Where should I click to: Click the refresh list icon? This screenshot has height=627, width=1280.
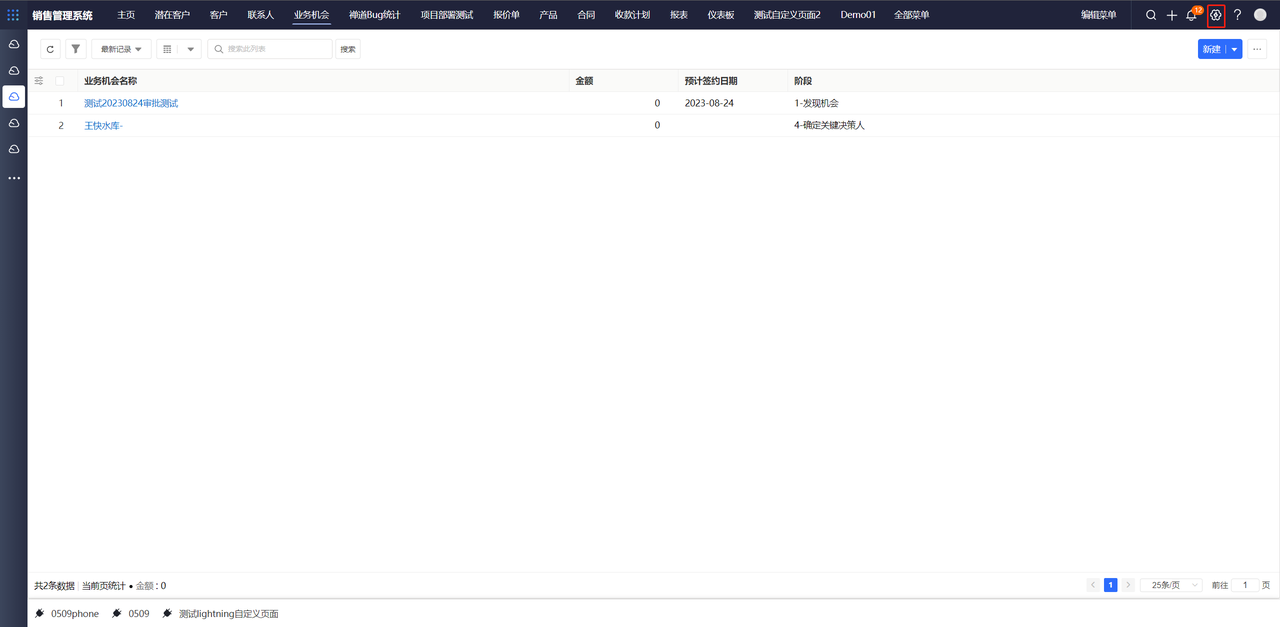(50, 49)
